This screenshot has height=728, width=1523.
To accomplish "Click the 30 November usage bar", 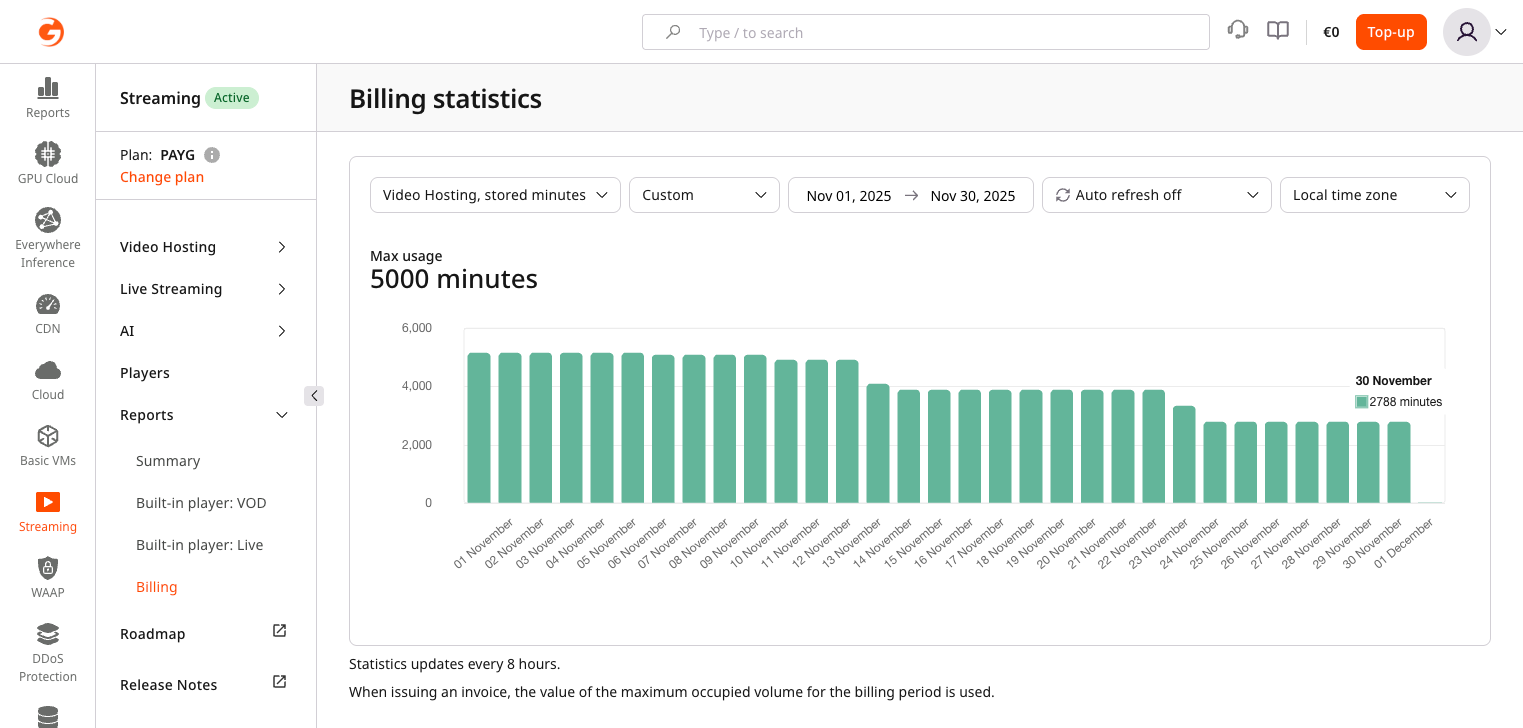I will [1397, 460].
